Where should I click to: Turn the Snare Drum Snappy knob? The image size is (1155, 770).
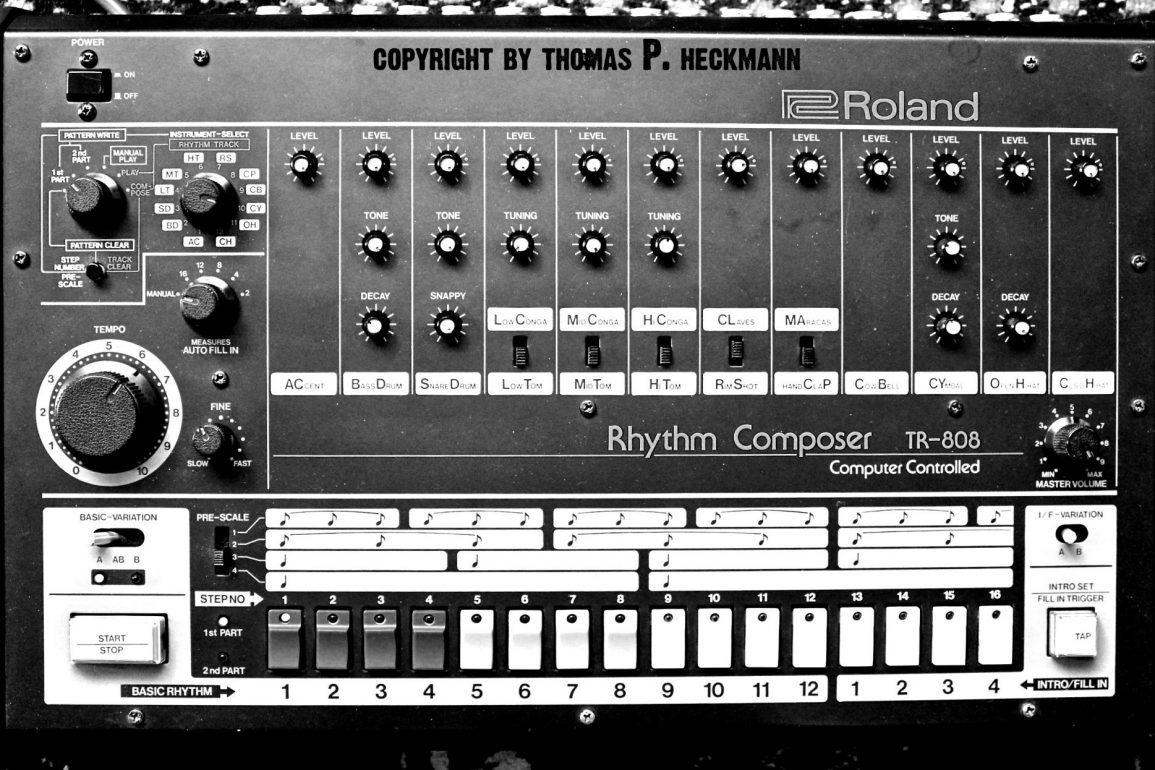[x=447, y=325]
